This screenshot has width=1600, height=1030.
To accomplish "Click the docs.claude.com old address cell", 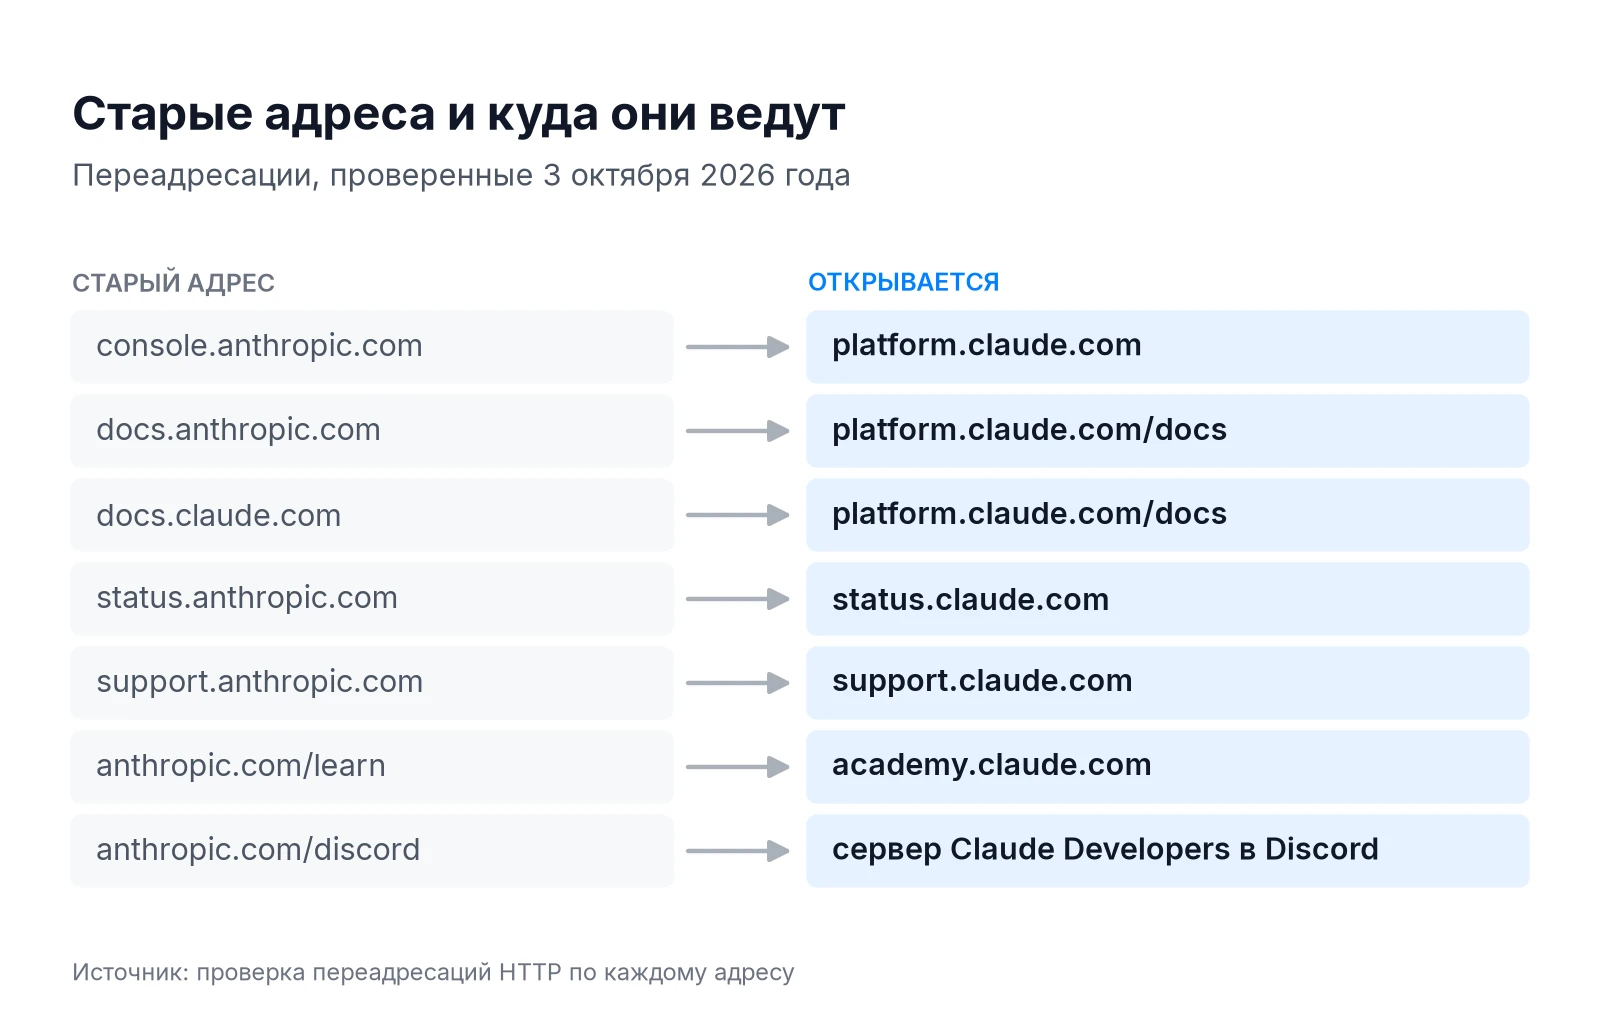I will pos(372,515).
